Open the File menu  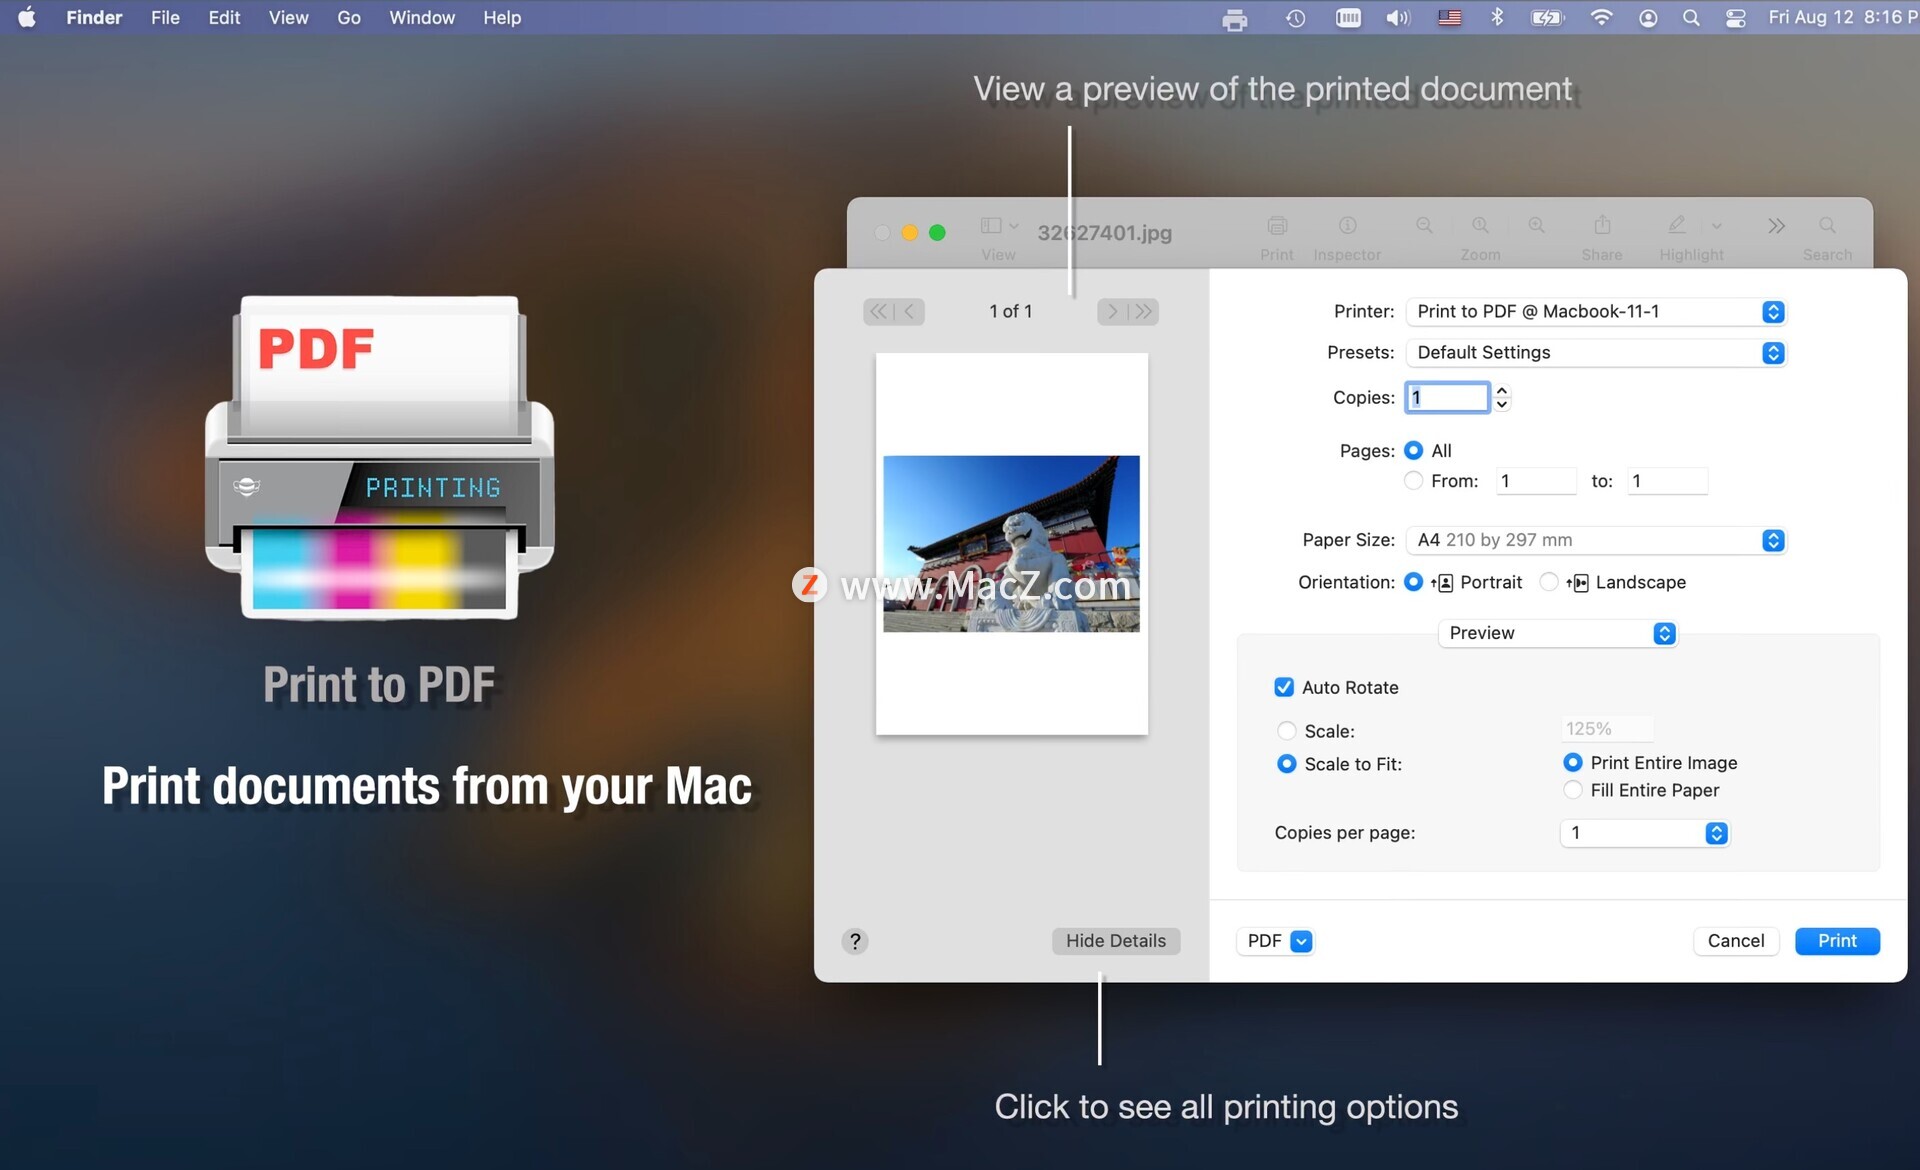165,18
